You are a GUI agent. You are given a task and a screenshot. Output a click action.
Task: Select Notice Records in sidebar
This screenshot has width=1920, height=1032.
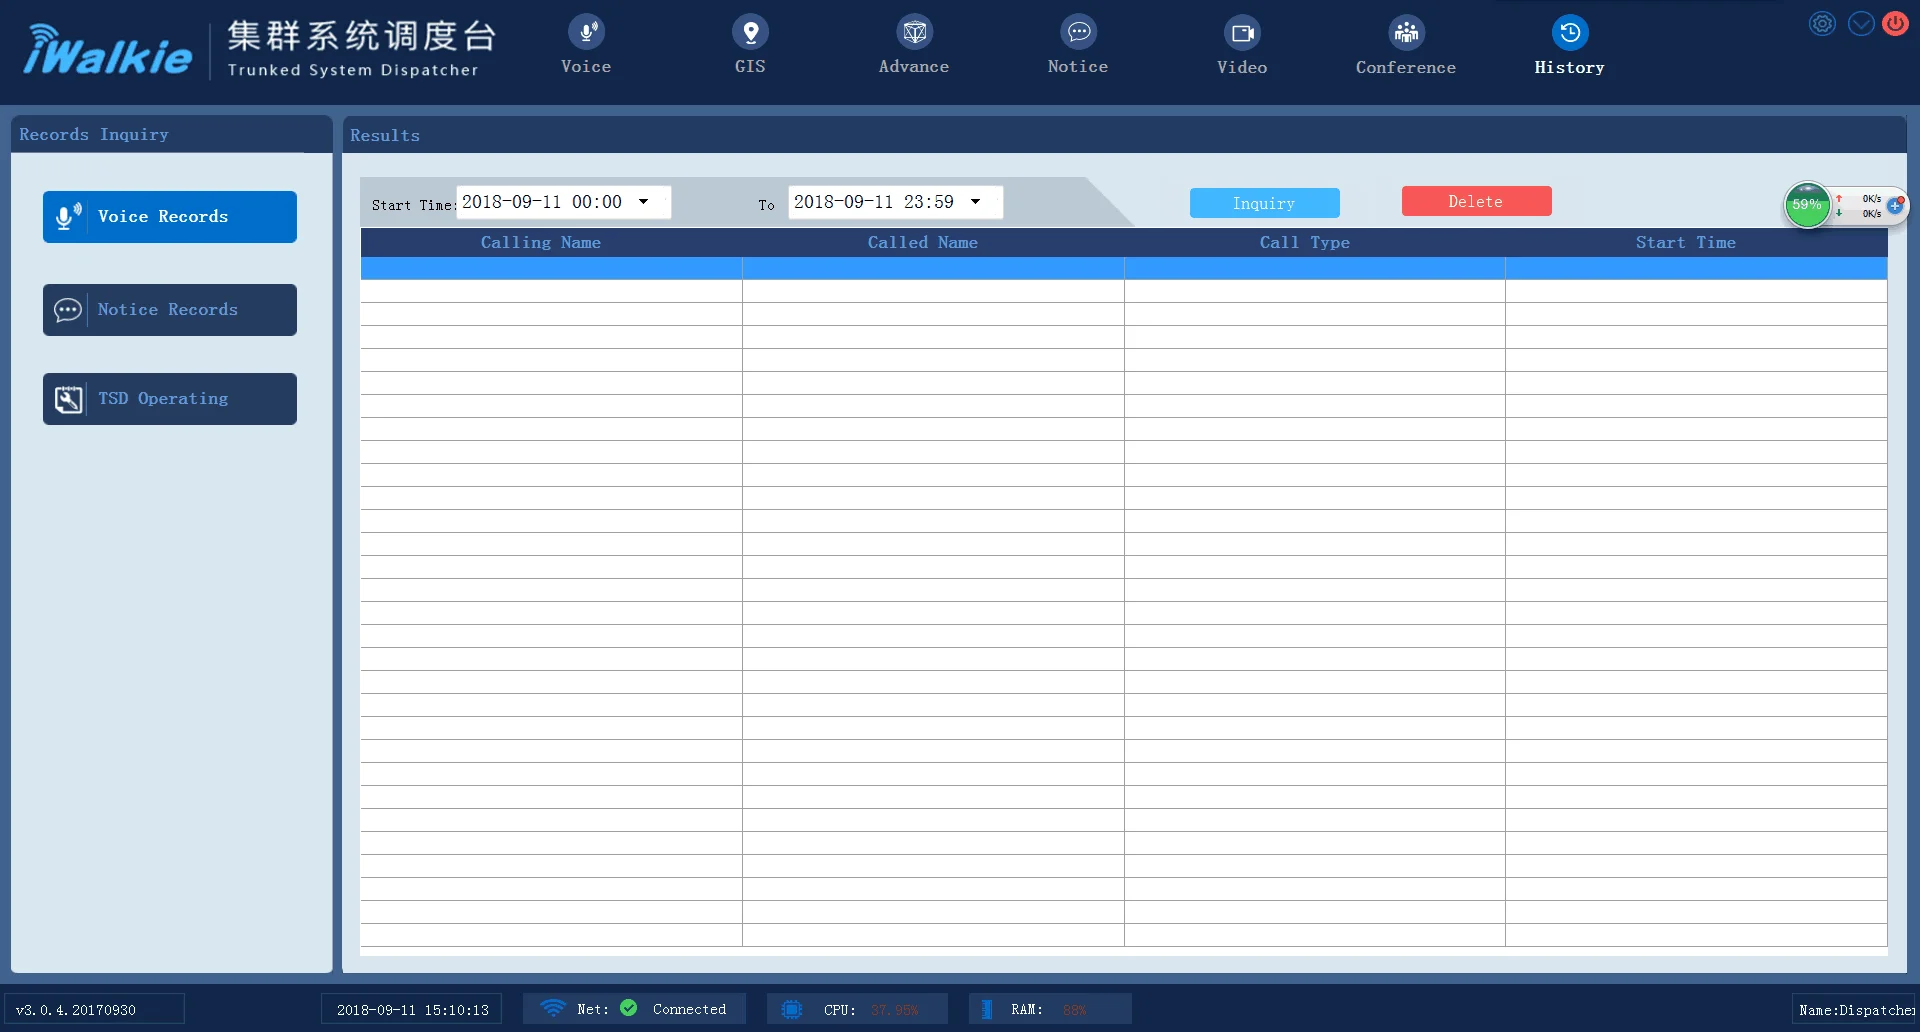click(x=170, y=310)
